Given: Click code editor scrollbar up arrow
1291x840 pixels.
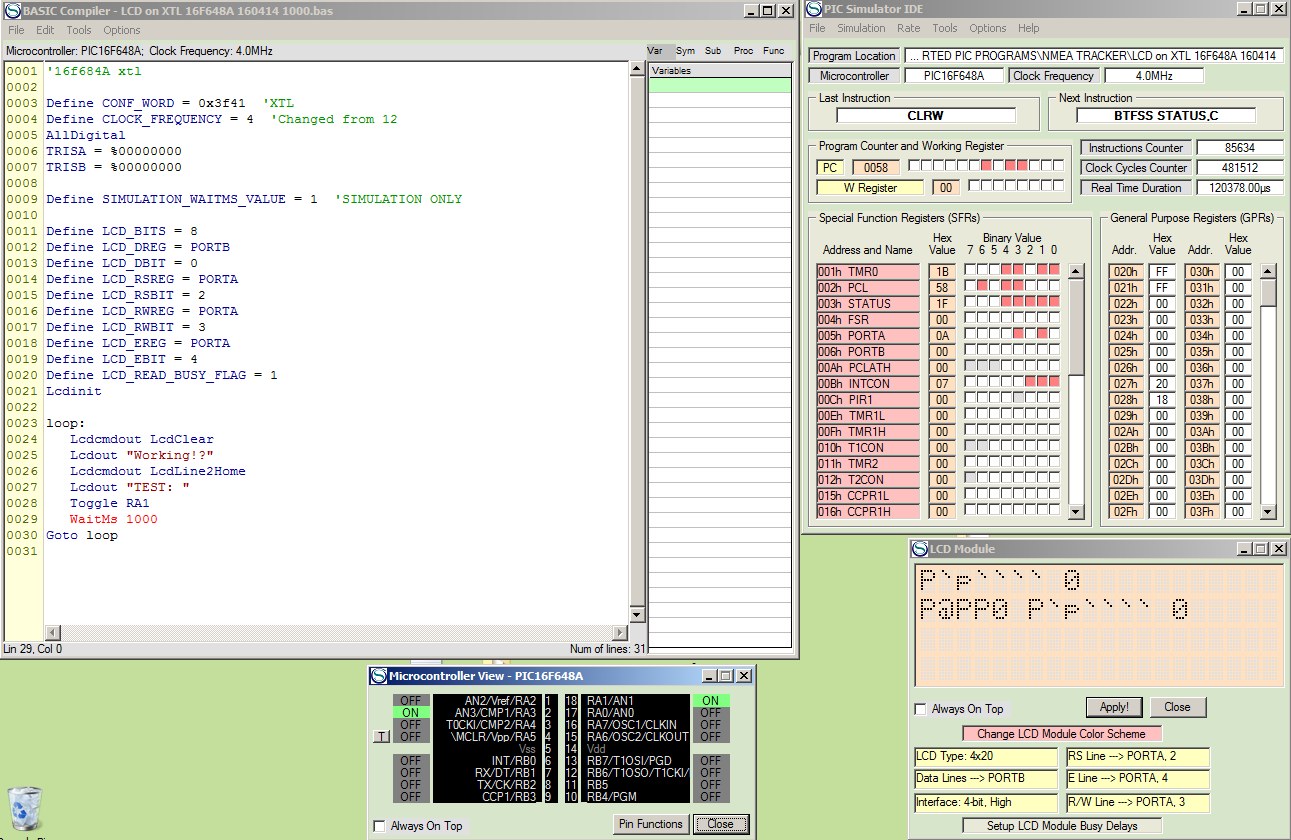Looking at the screenshot, I should point(638,71).
